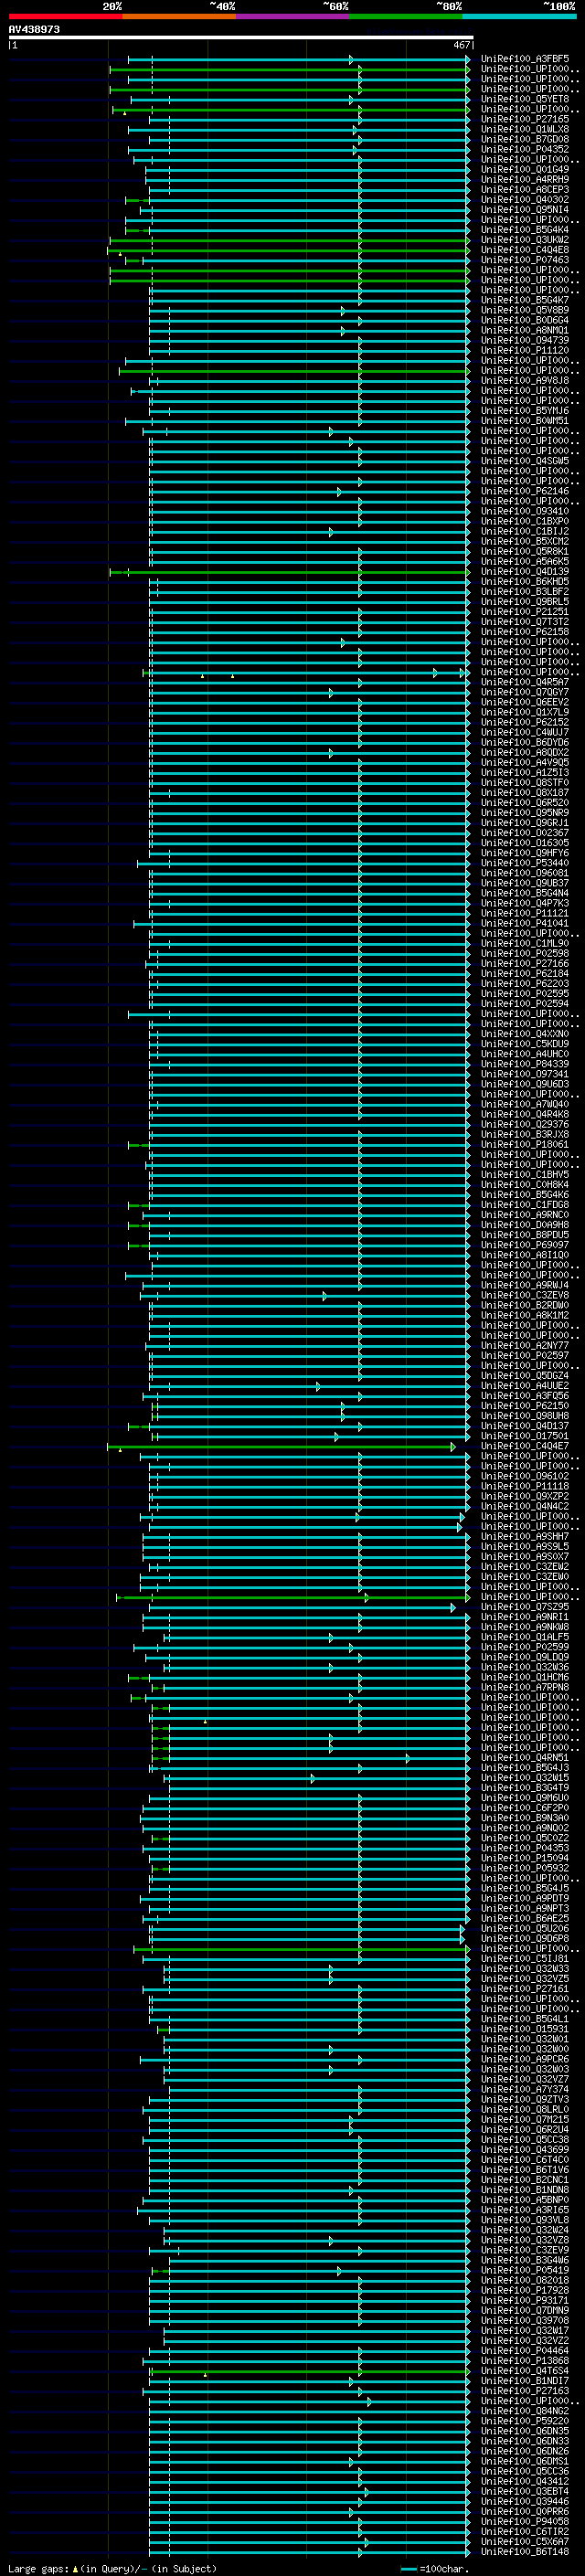Image resolution: width=585 pixels, height=2576 pixels.
Task: Open hit UniRef100_P04352
Action: pos(525,150)
